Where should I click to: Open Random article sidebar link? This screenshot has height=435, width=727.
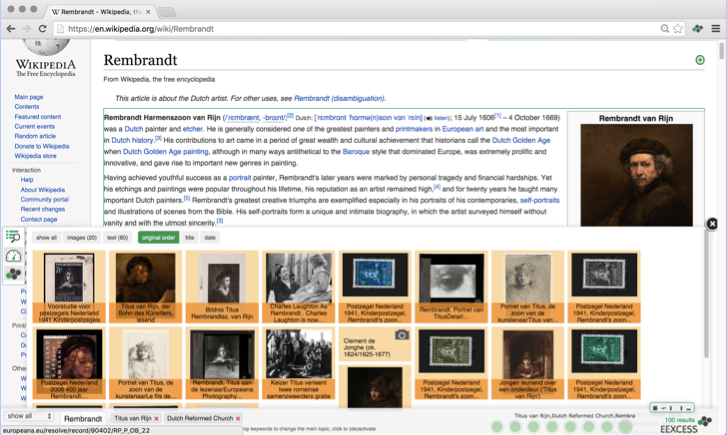click(x=35, y=136)
